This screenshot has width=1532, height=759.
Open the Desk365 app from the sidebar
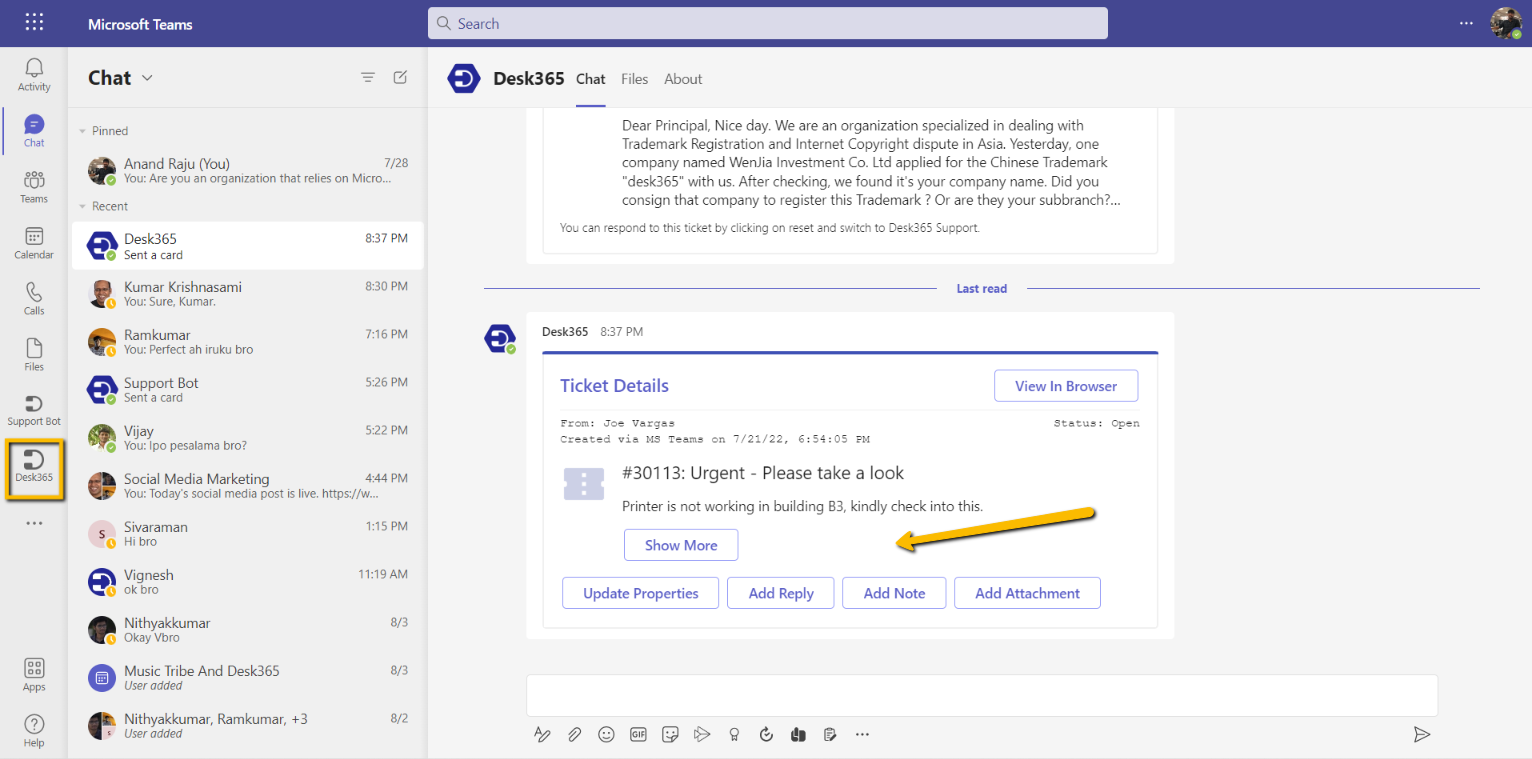(x=33, y=467)
